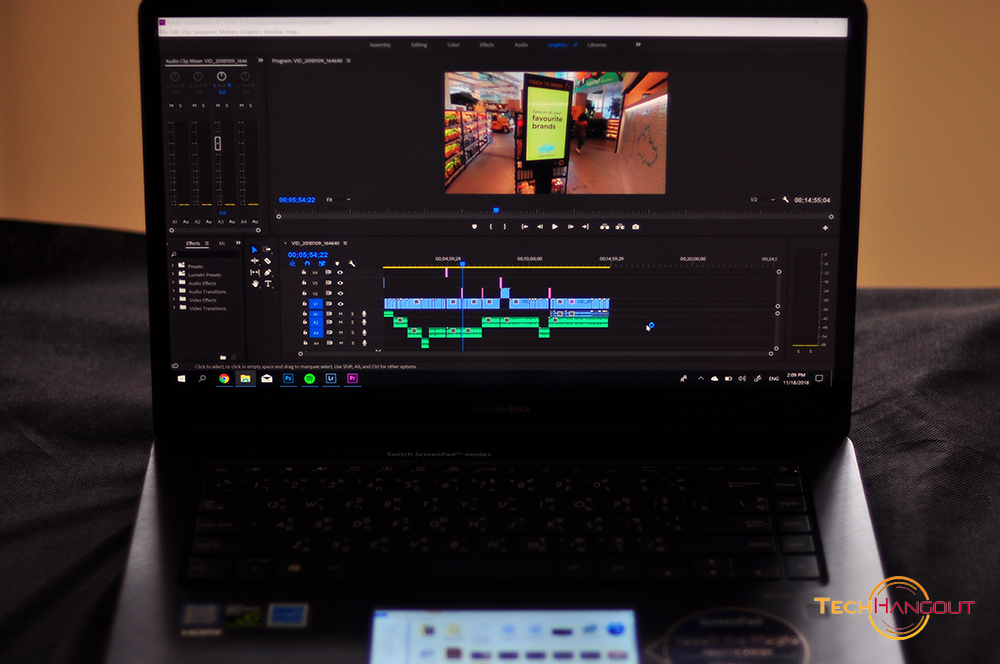Go to In point
Viewport: 1000px width, 664px height.
click(524, 226)
